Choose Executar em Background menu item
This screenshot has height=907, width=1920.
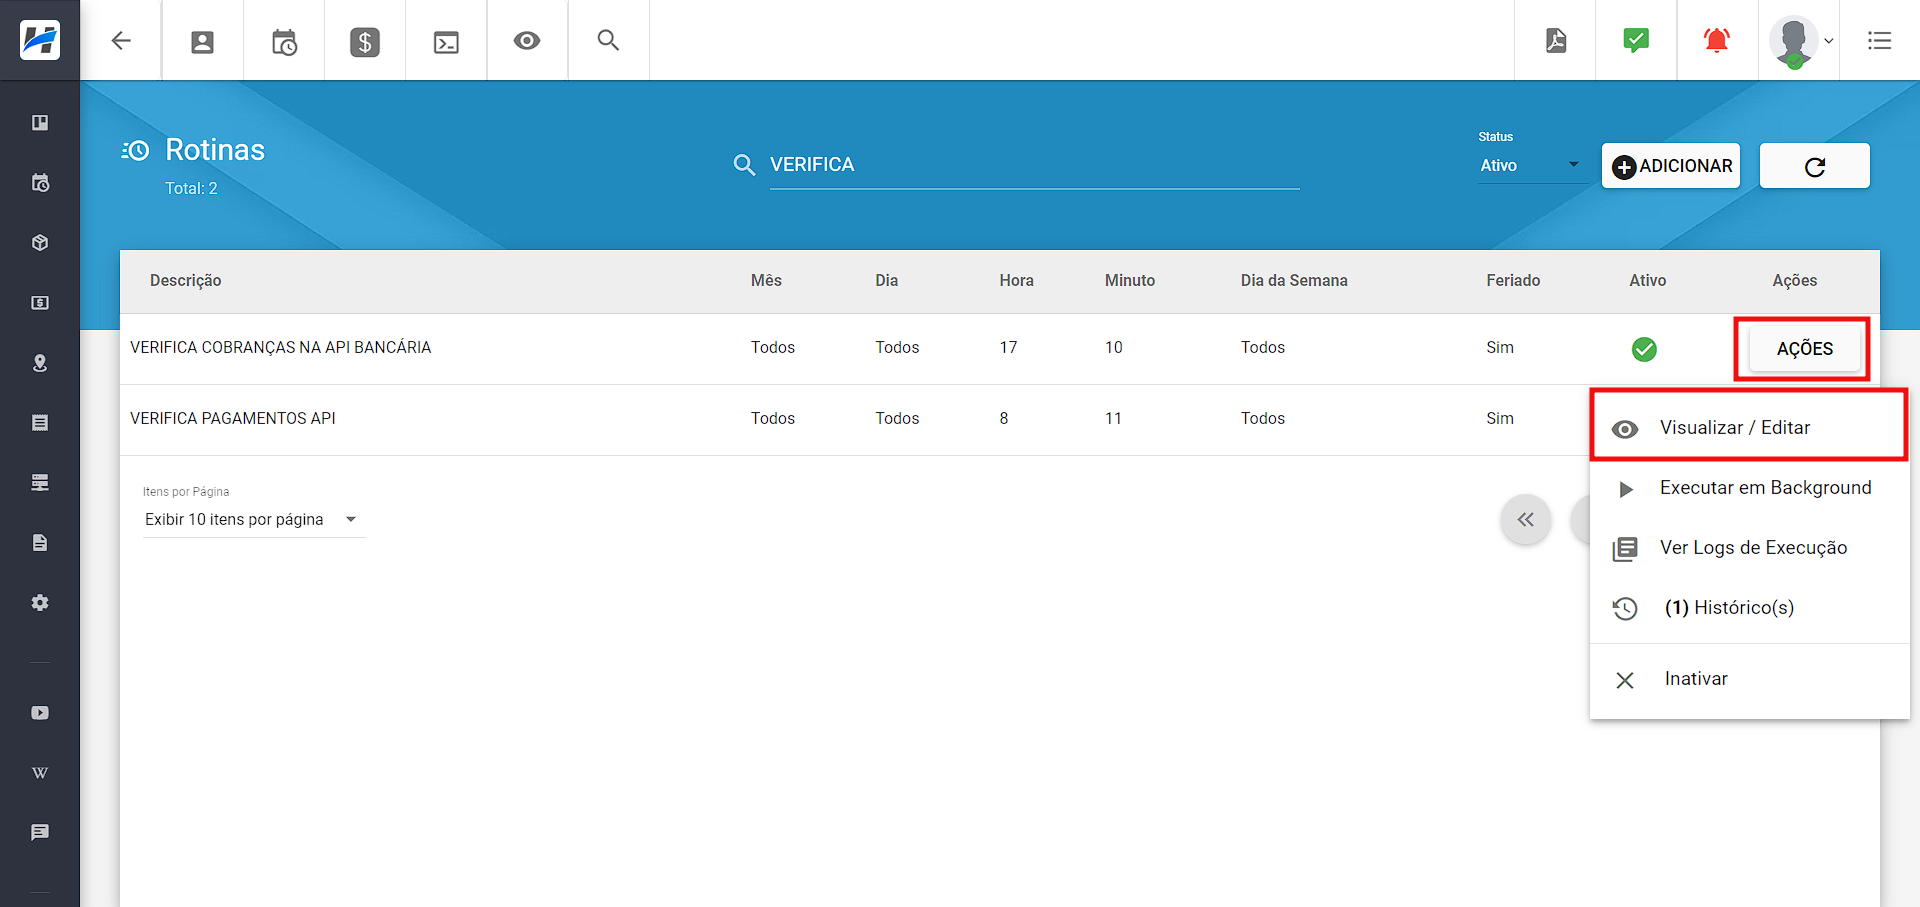point(1749,488)
